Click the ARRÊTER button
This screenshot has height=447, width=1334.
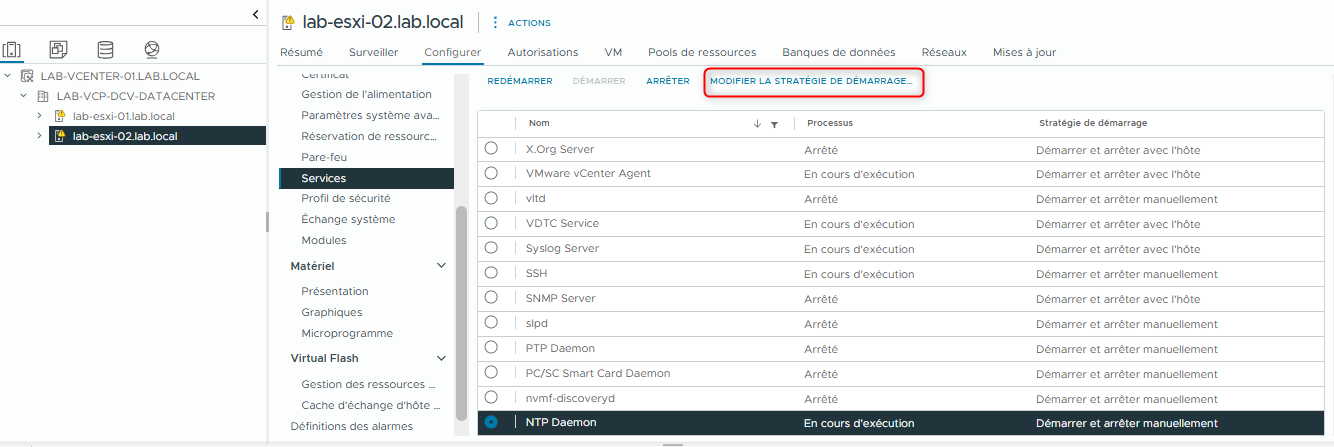(x=668, y=81)
